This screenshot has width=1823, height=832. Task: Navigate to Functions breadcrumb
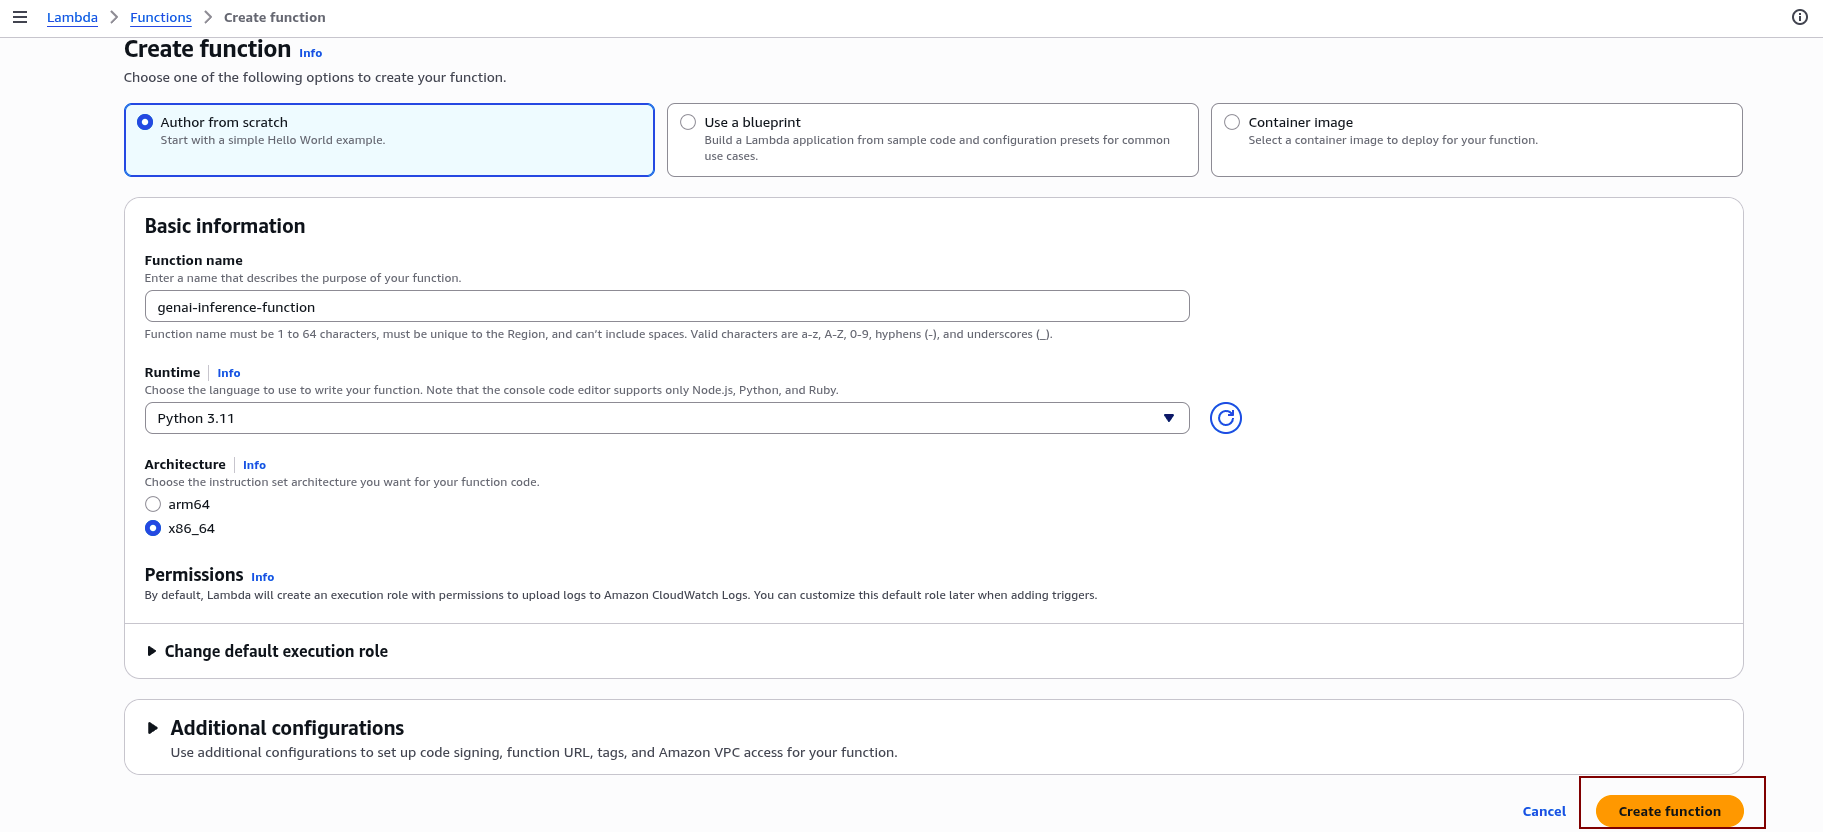pyautogui.click(x=160, y=17)
